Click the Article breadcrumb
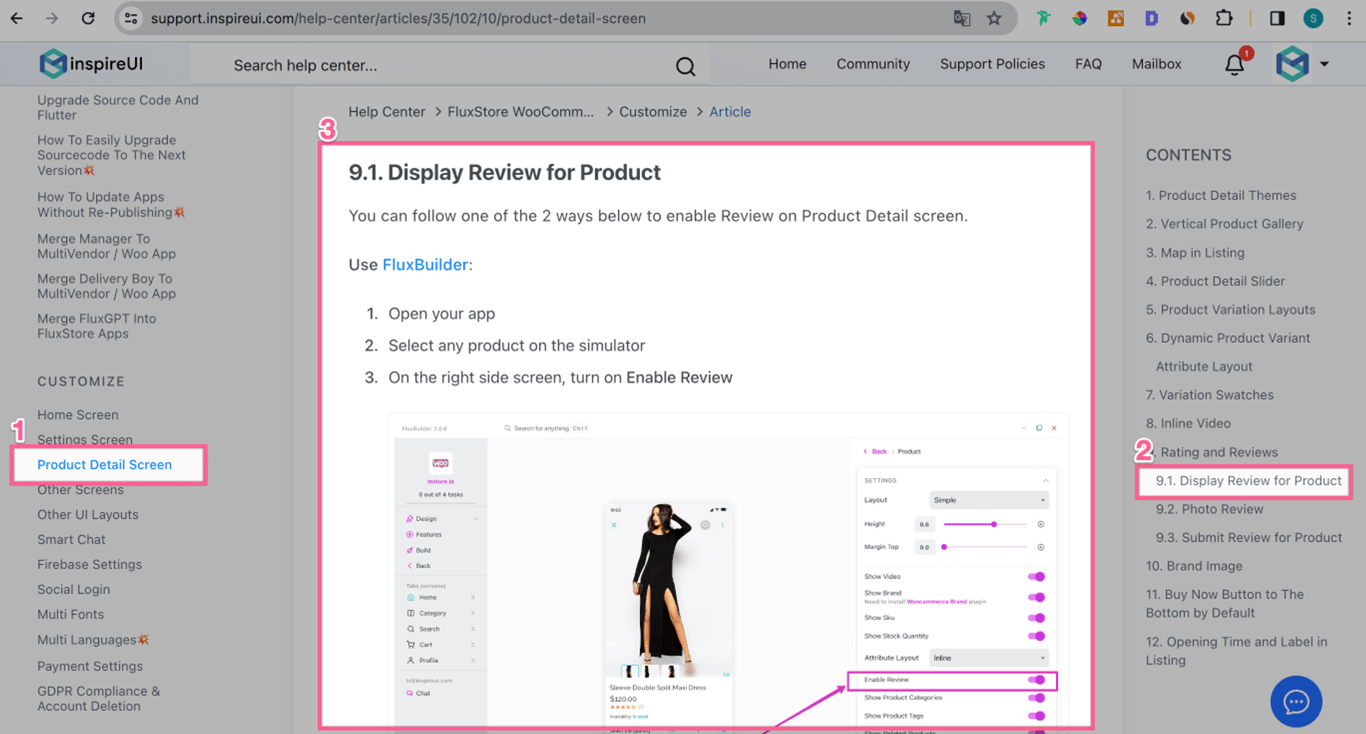 click(730, 112)
